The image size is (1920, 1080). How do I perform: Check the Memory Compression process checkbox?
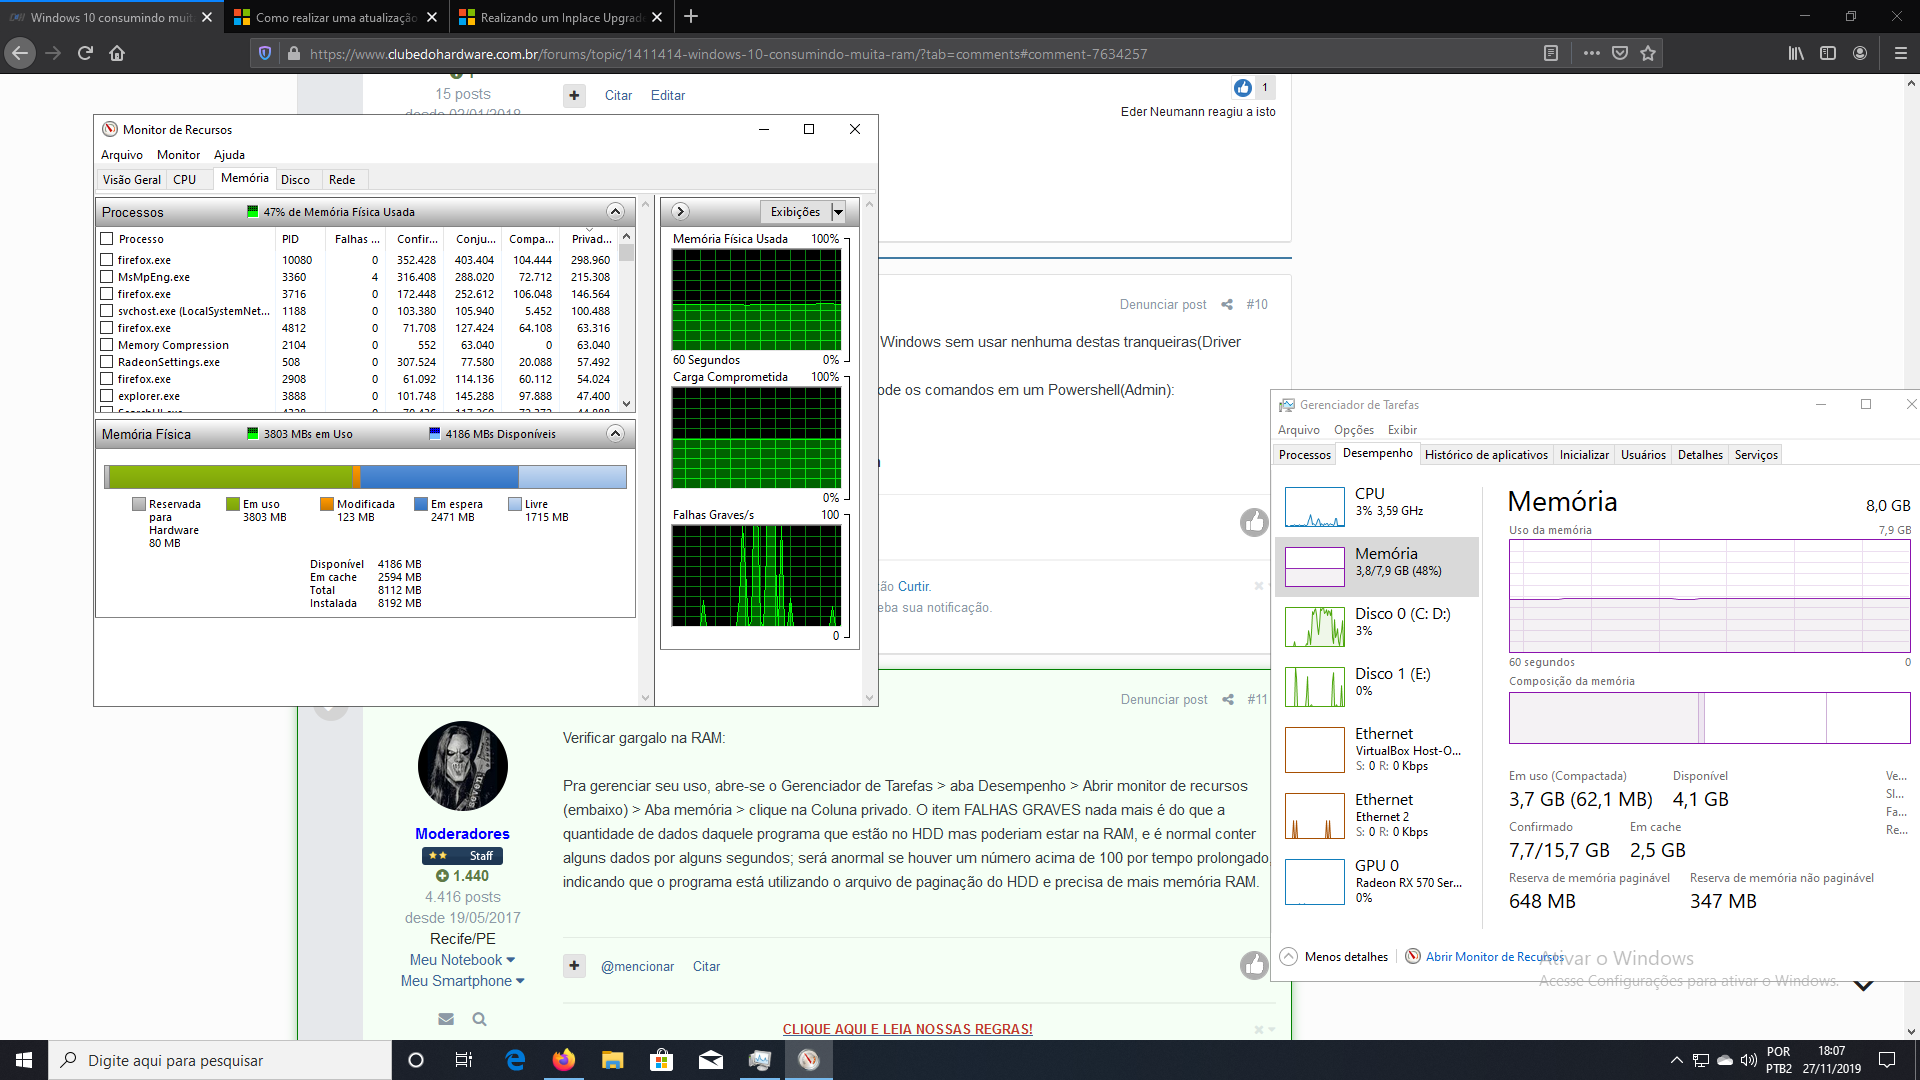point(106,345)
